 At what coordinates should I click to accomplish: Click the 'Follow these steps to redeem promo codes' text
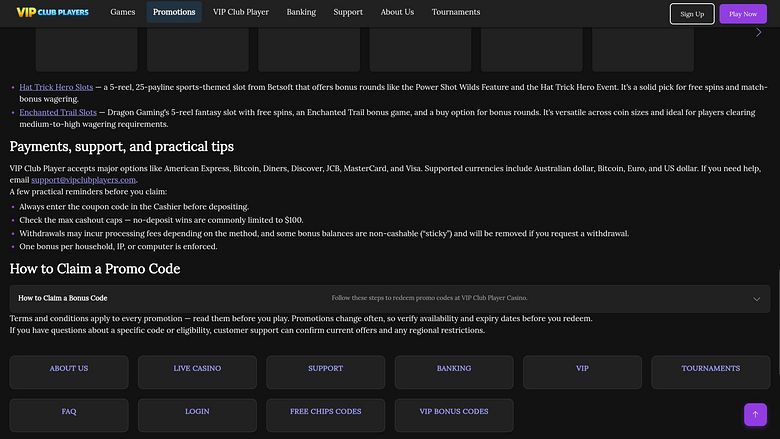pos(429,298)
